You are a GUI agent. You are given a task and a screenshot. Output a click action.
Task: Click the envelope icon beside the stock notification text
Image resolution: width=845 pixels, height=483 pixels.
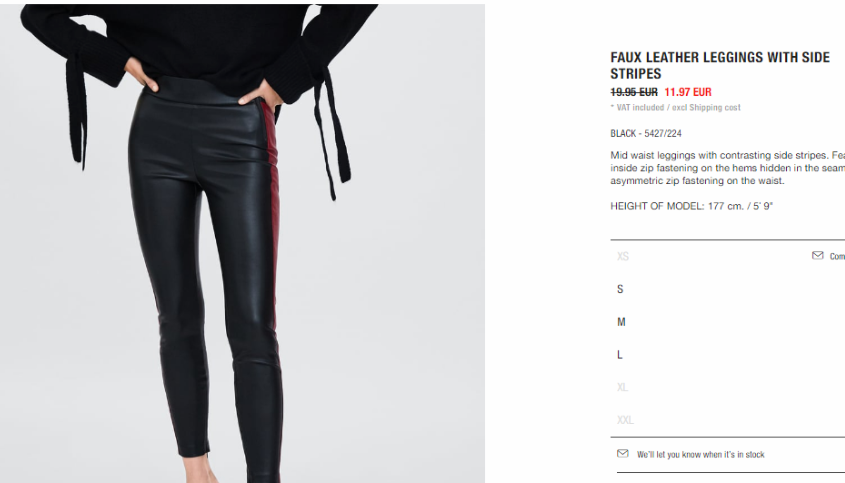click(x=622, y=453)
